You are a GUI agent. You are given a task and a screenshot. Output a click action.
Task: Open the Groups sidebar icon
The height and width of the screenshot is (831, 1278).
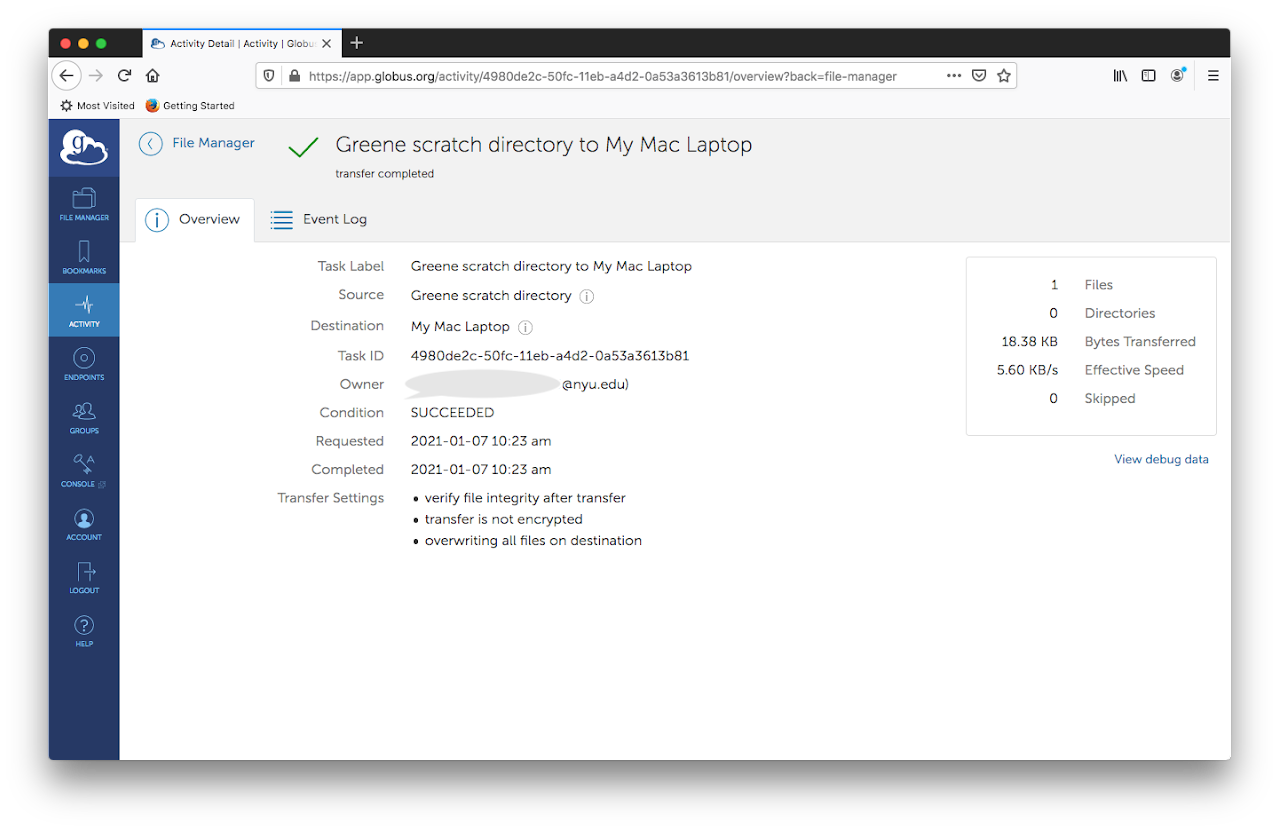(x=84, y=416)
